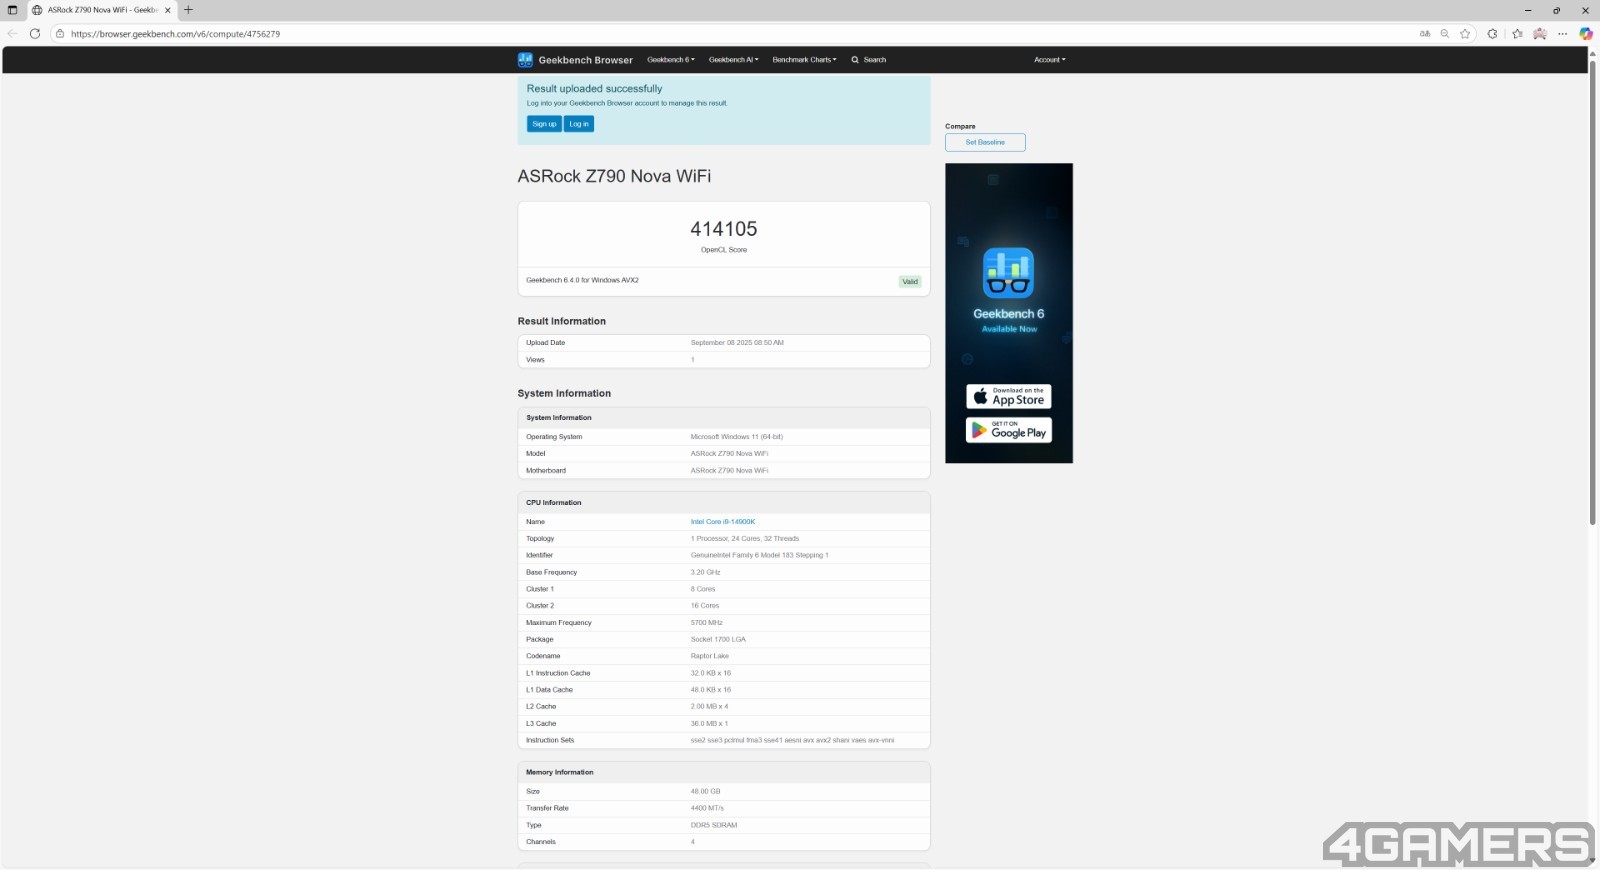Click the upload date September 08 2025 value
Screen dimensions: 1600x870
[737, 343]
